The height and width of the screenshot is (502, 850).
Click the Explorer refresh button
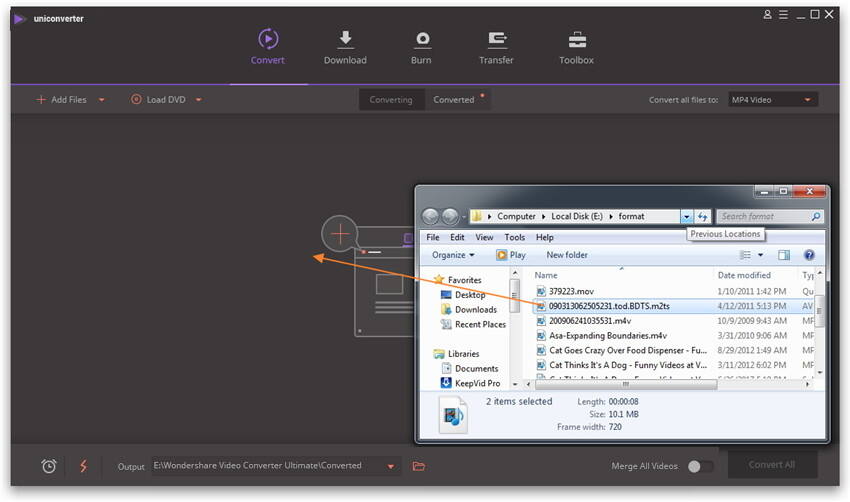pos(703,216)
